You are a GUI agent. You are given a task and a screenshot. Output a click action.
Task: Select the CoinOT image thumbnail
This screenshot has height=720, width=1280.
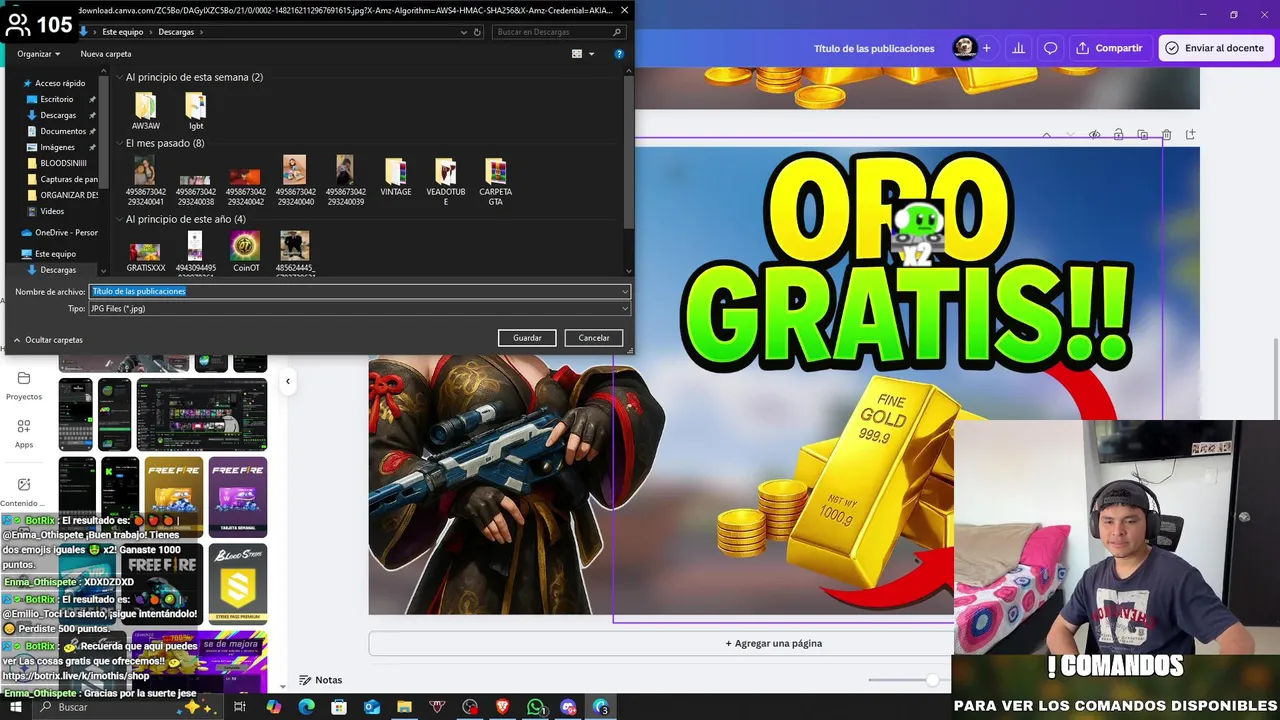[x=245, y=252]
